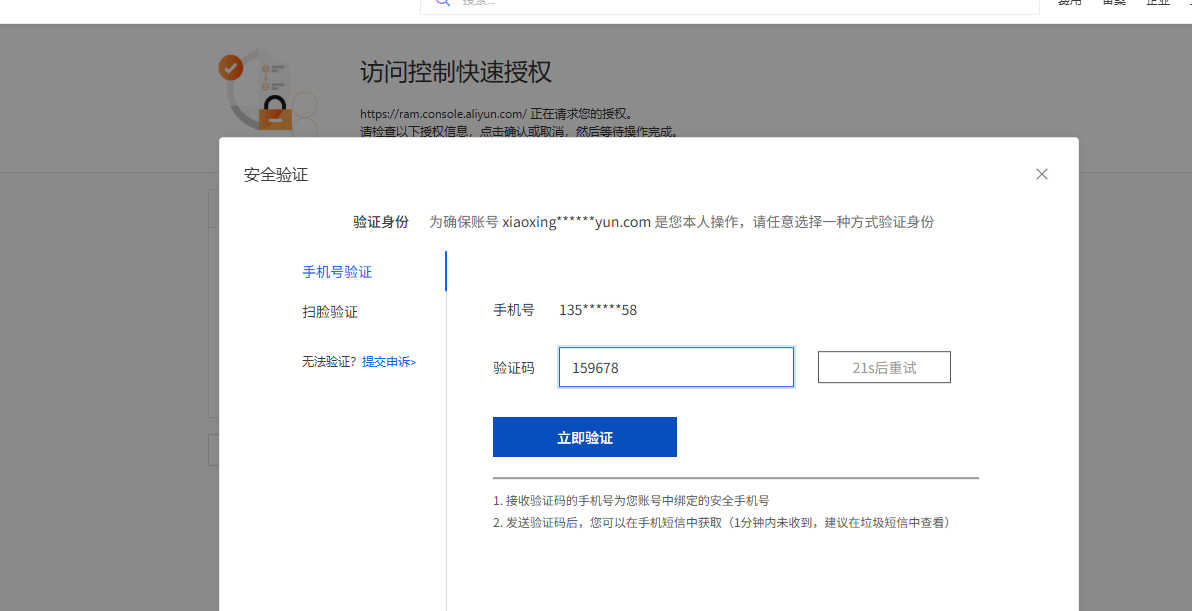Screen dimensions: 1192x611
Task: Click the 访问控制快速授权 page heading
Action: (455, 72)
